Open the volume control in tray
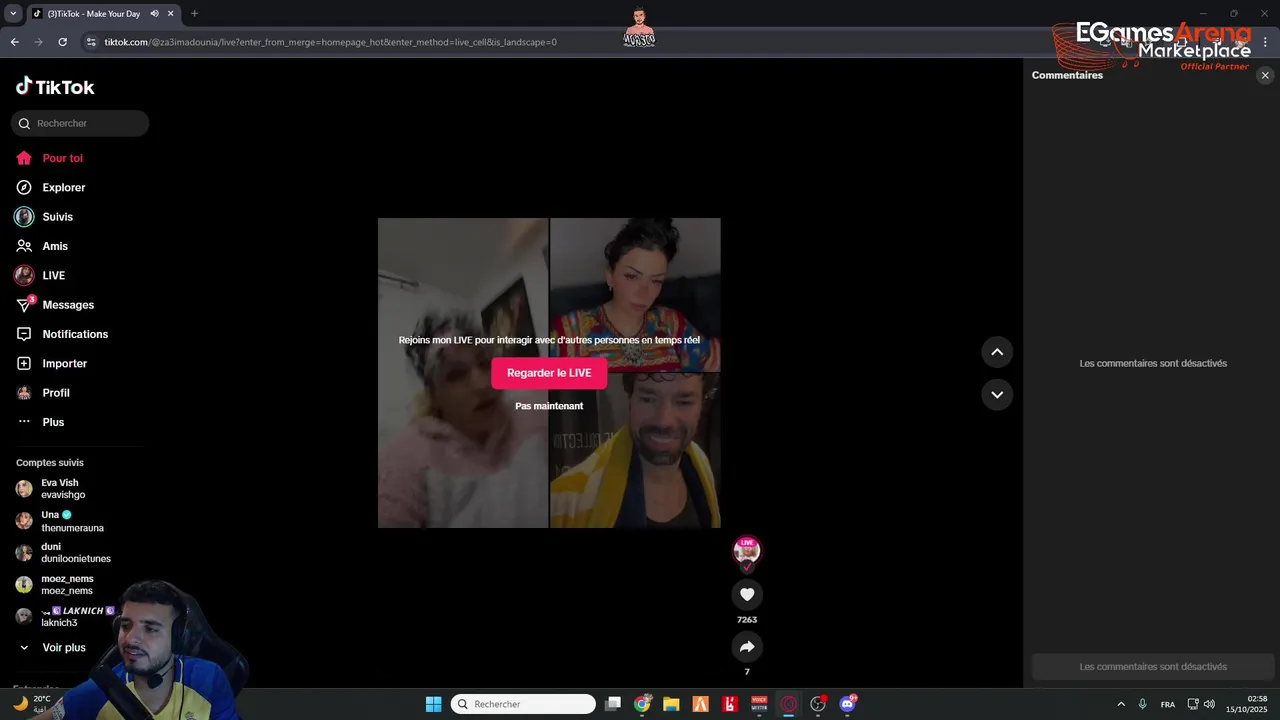The image size is (1280, 720). (1209, 704)
